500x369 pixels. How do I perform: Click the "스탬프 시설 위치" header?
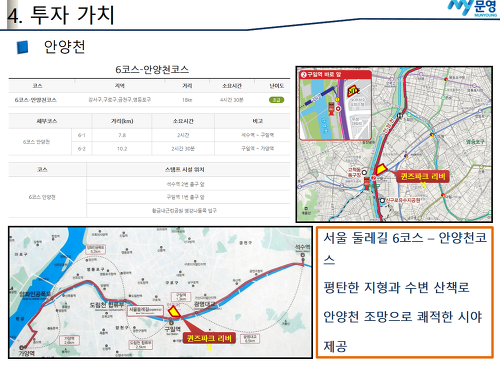click(184, 170)
